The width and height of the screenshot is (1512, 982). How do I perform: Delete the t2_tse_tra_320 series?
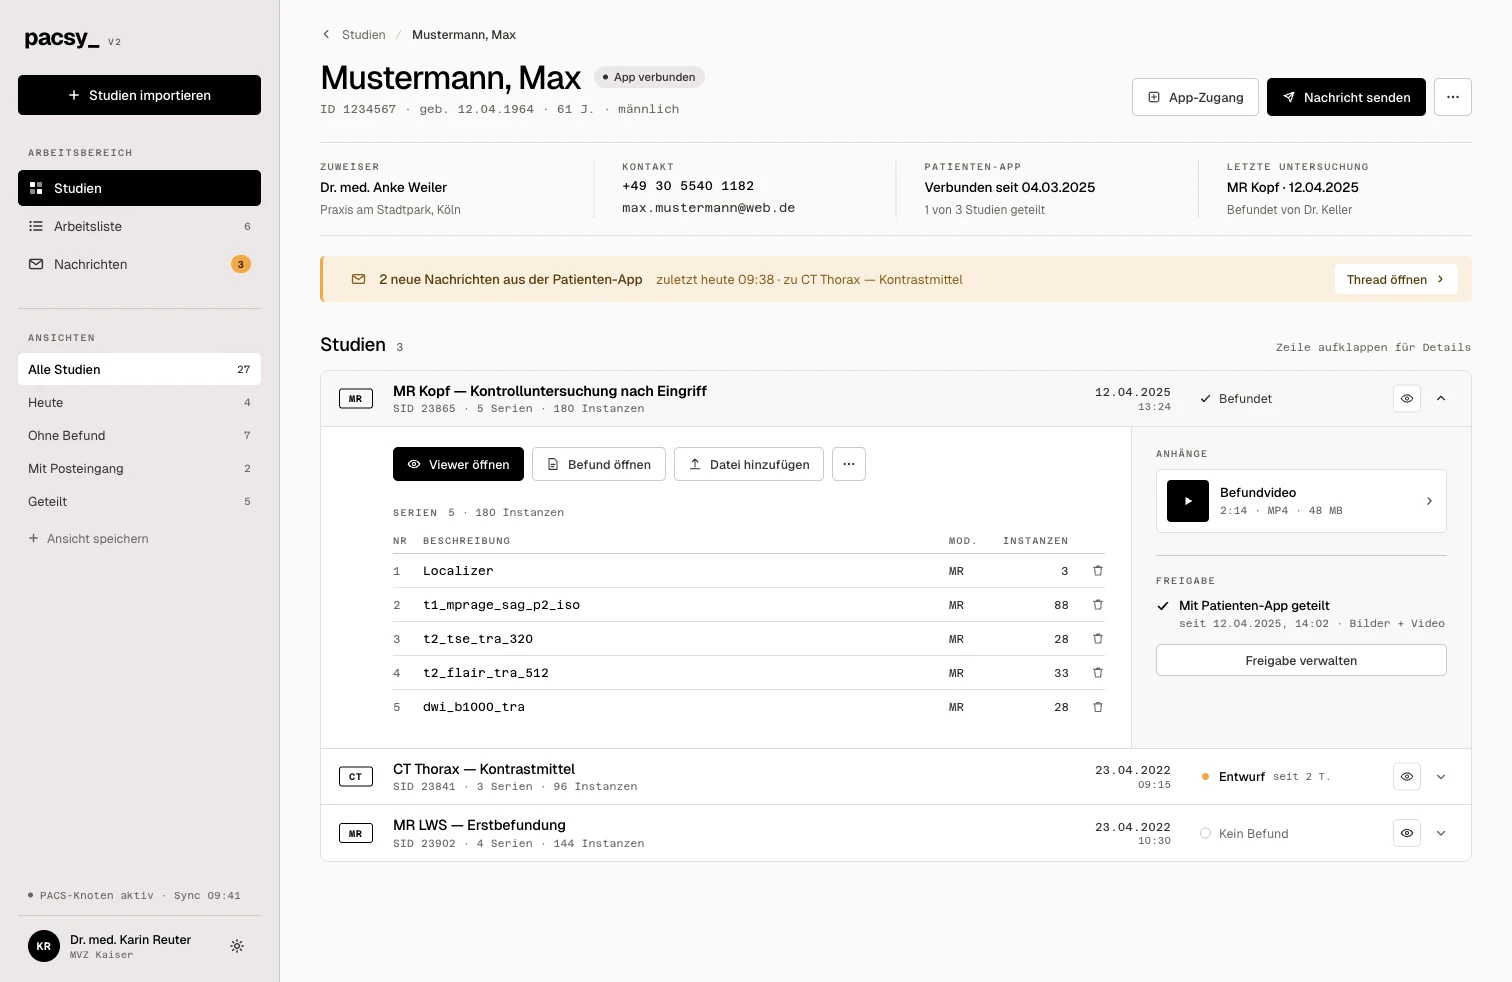tap(1097, 639)
